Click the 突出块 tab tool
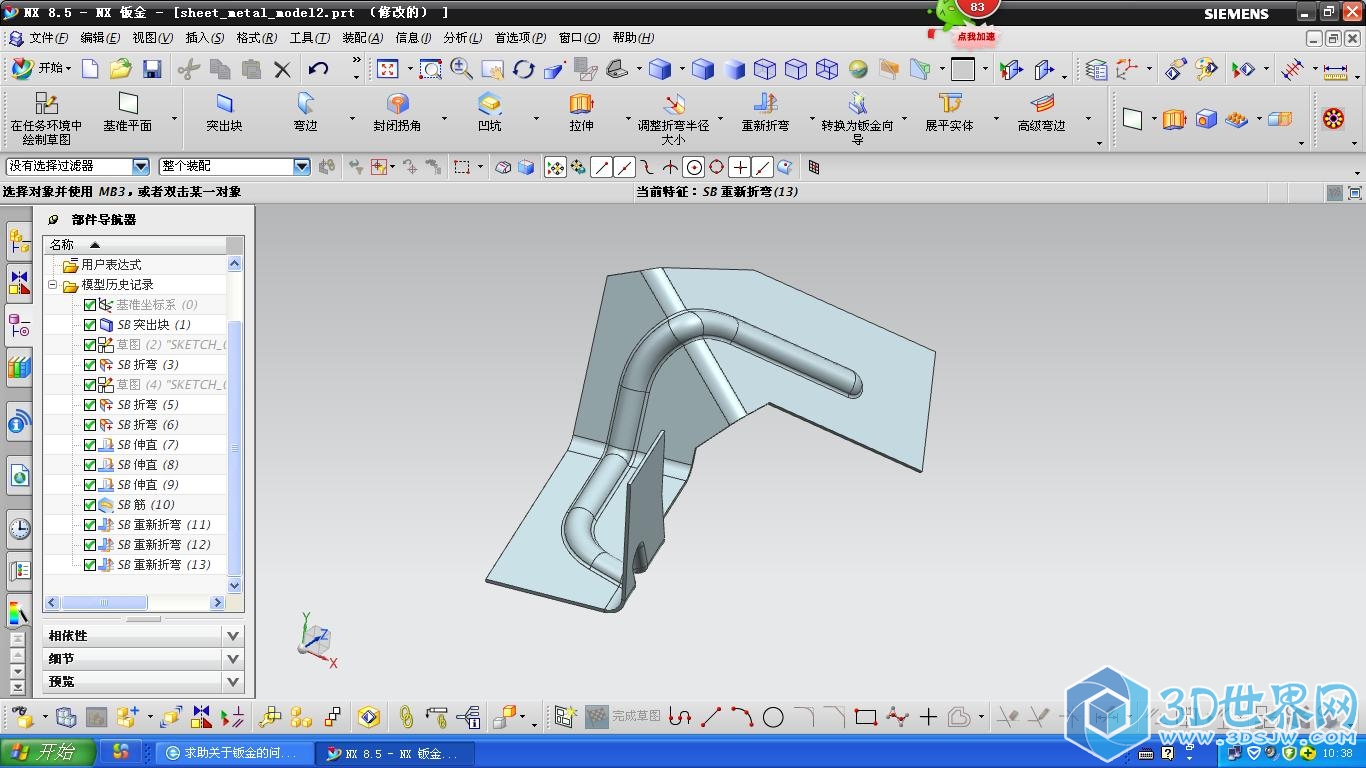This screenshot has width=1366, height=768. [x=224, y=113]
